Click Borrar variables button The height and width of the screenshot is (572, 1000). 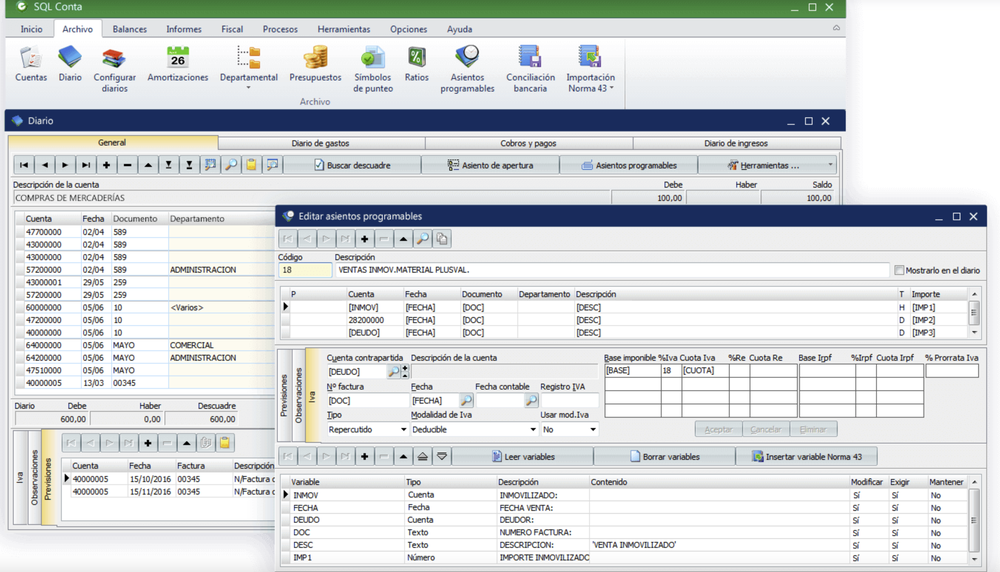pos(665,457)
